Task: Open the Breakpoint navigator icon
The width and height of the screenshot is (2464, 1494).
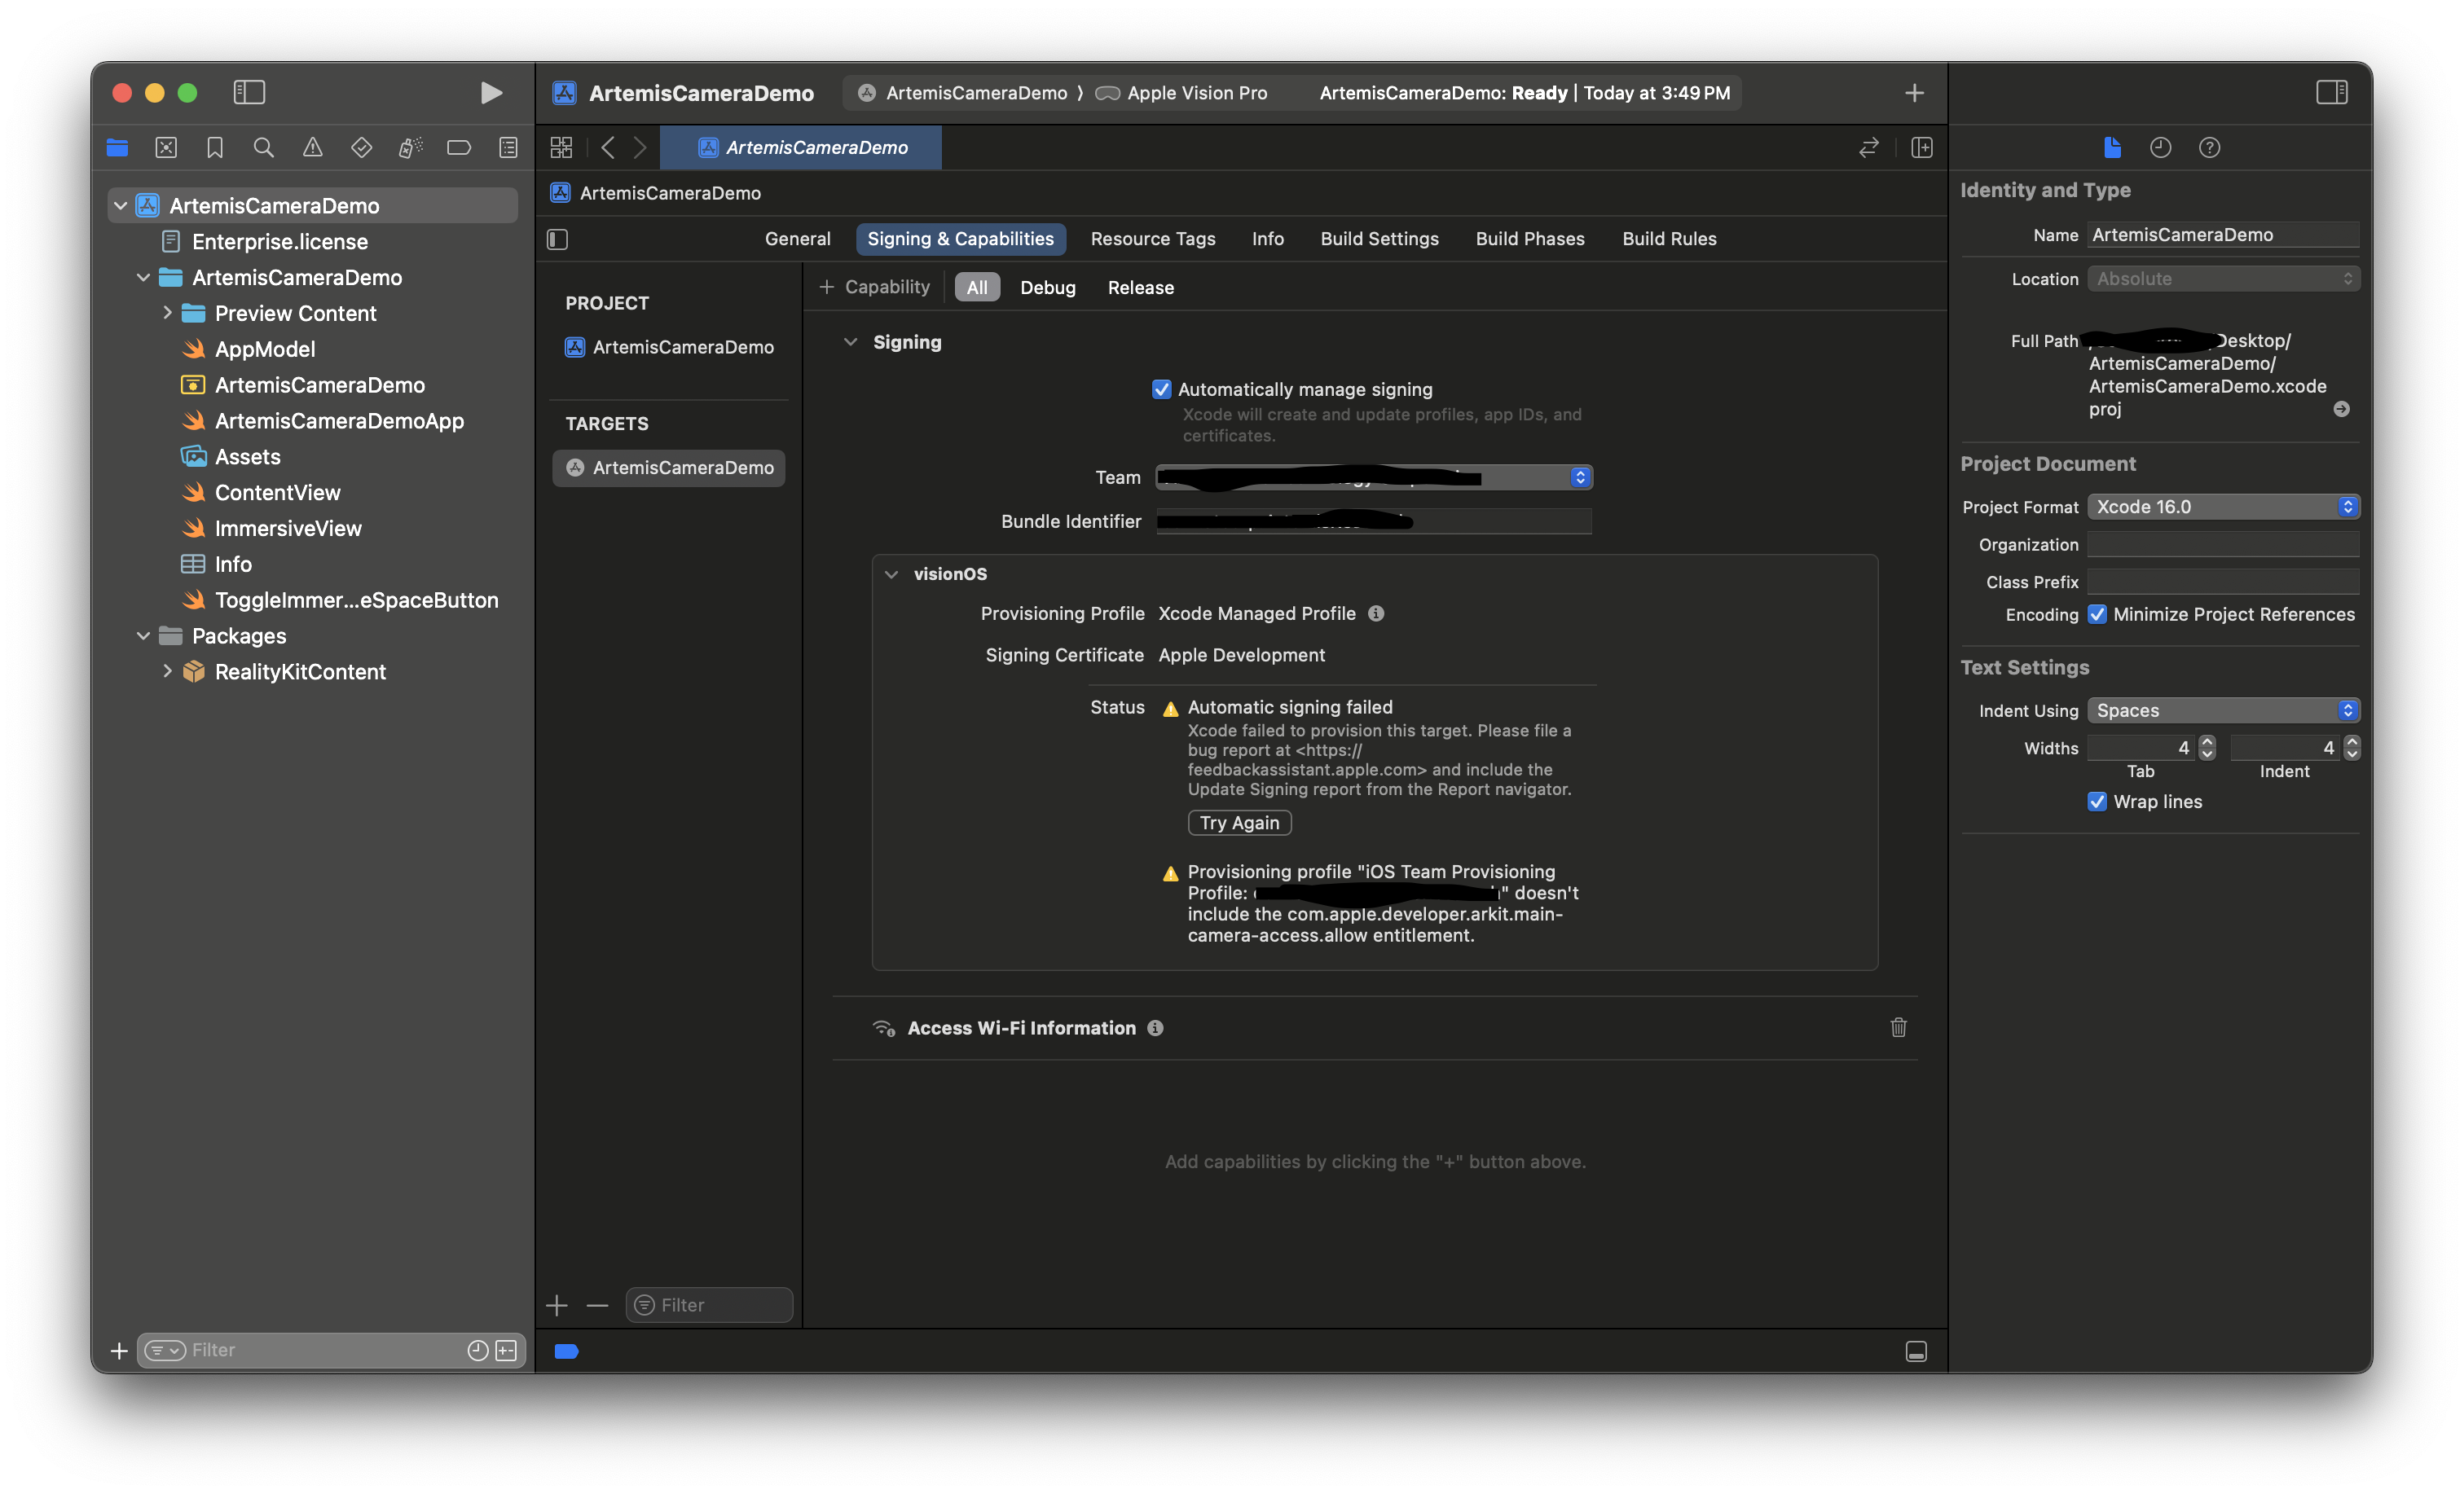Action: [x=459, y=148]
